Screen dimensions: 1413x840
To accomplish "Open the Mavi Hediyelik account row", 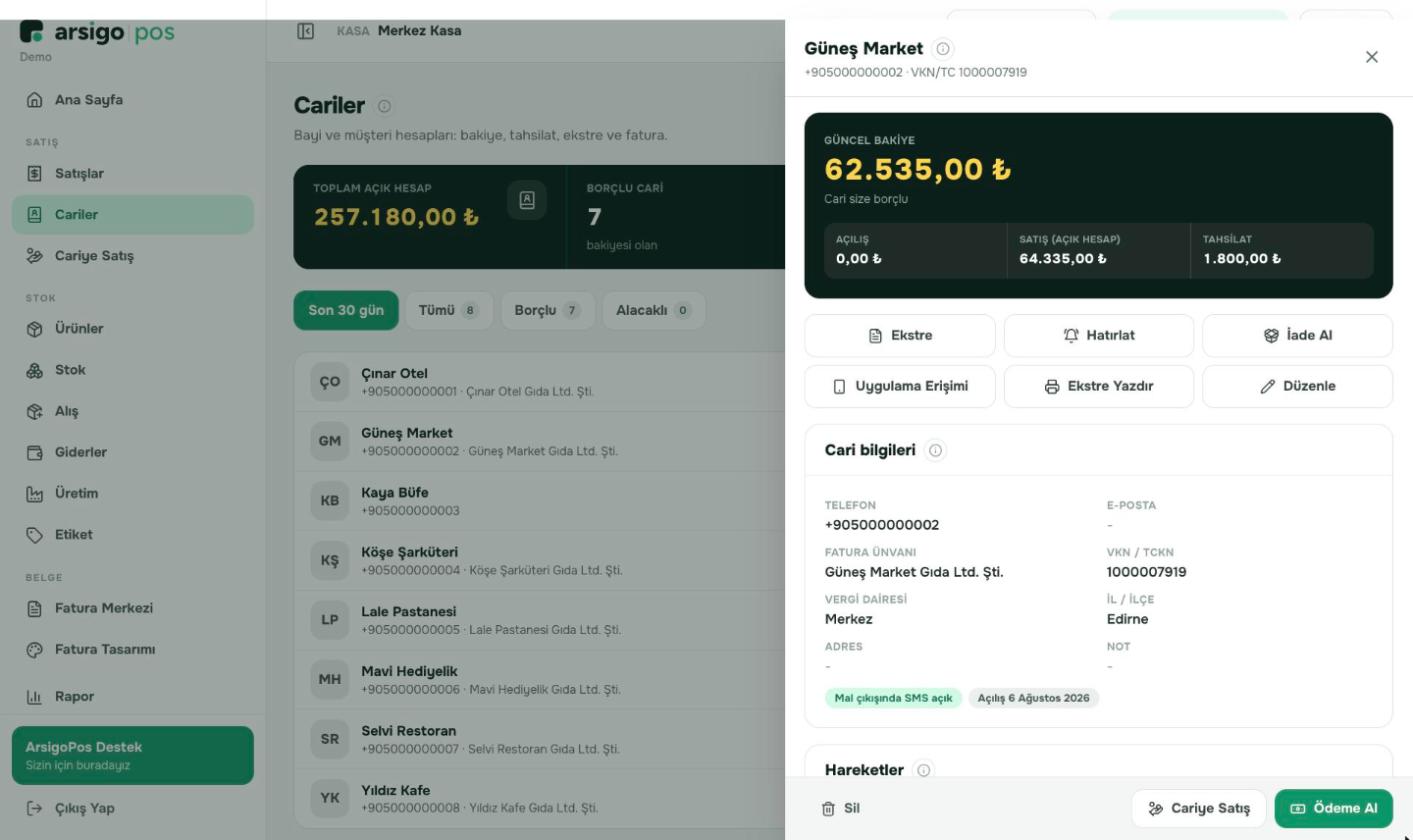I will [x=540, y=679].
